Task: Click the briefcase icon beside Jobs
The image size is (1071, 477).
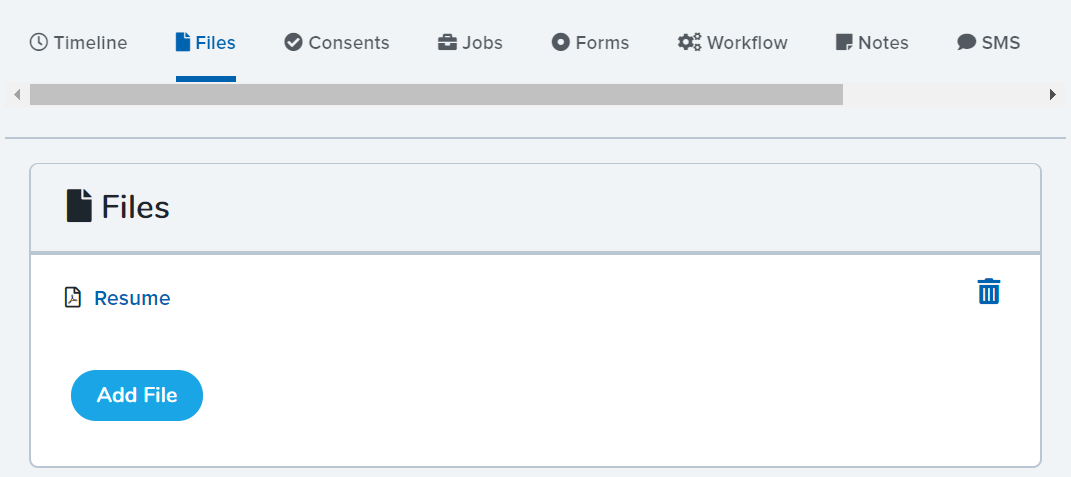Action: coord(447,43)
